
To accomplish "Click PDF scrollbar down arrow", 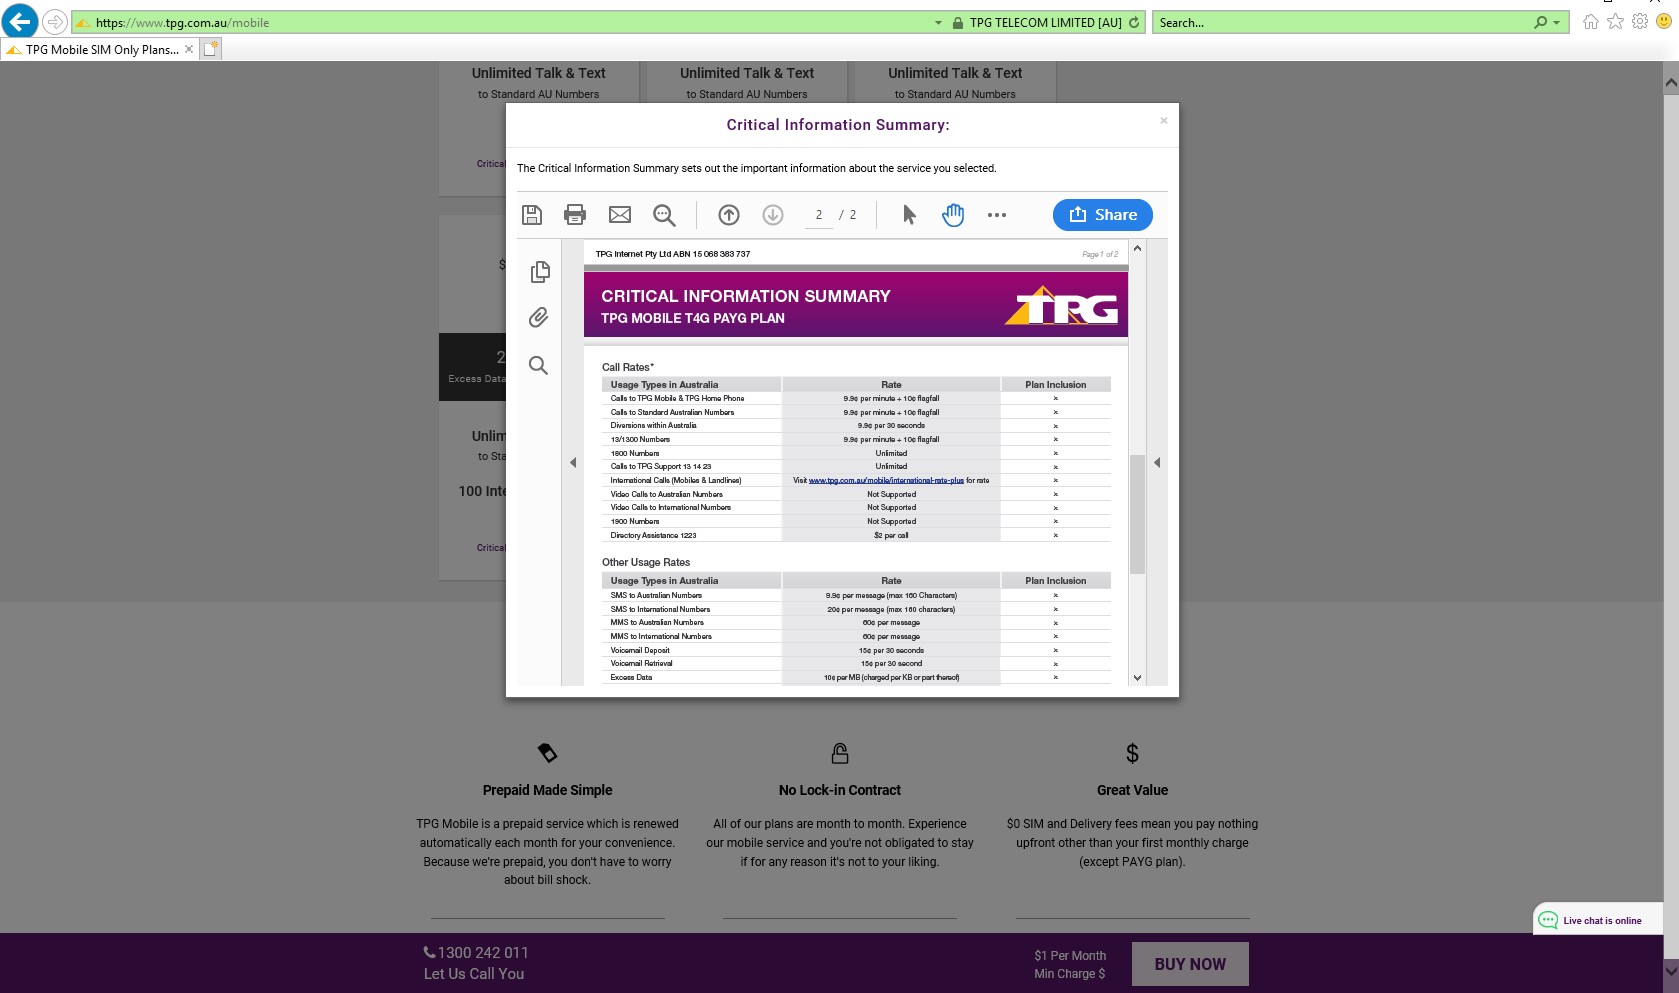I will click(1137, 677).
